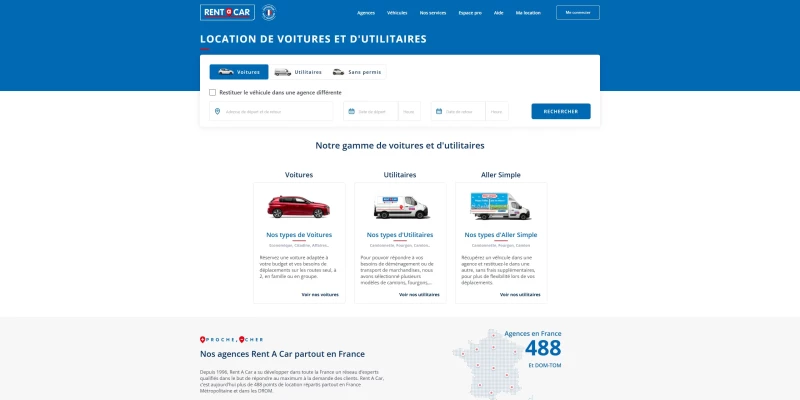The width and height of the screenshot is (800, 400).
Task: Click the 'Et DOM-TOM' text
Action: click(x=545, y=365)
